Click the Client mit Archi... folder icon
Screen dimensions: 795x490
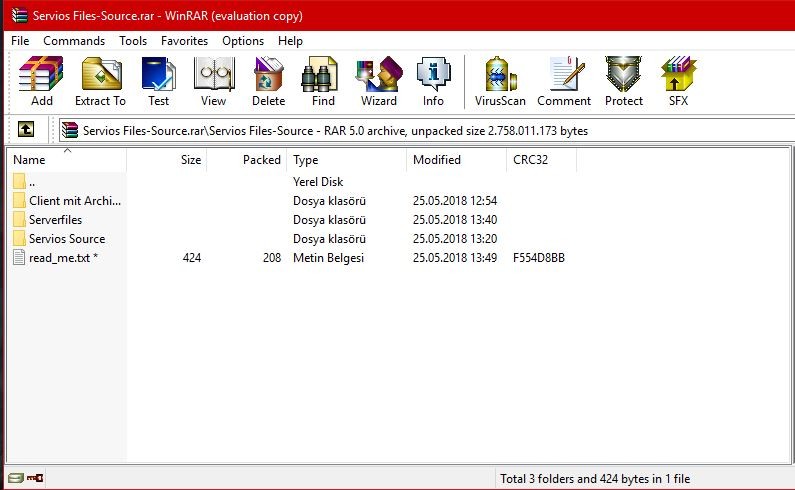(x=19, y=200)
